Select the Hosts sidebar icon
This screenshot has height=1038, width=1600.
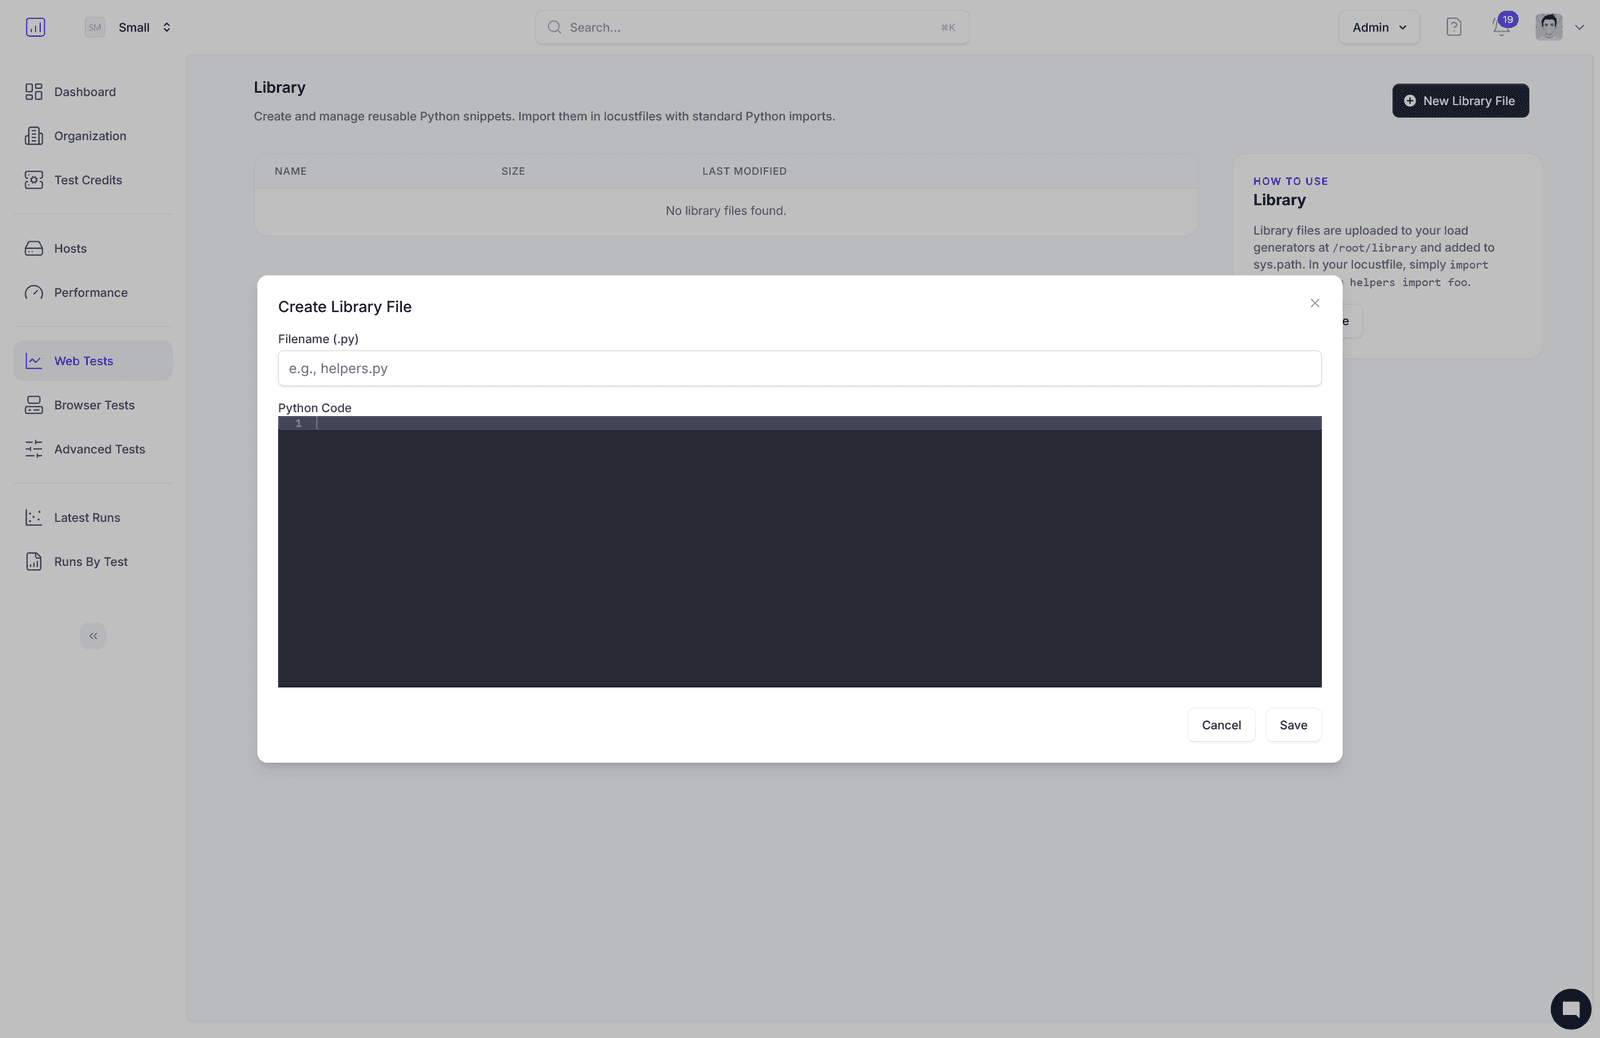34,248
